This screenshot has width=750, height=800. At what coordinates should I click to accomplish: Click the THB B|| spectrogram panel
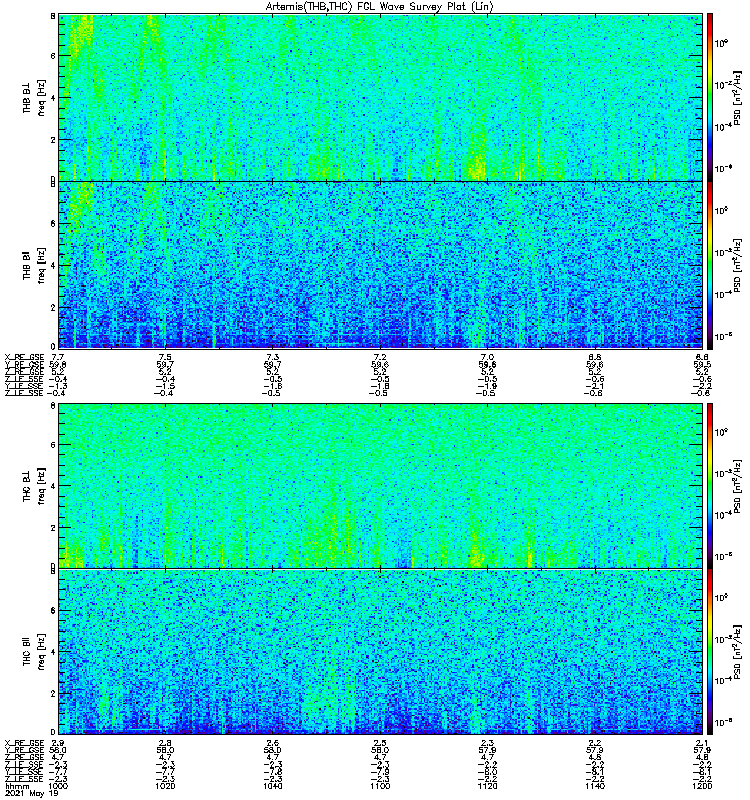381,265
